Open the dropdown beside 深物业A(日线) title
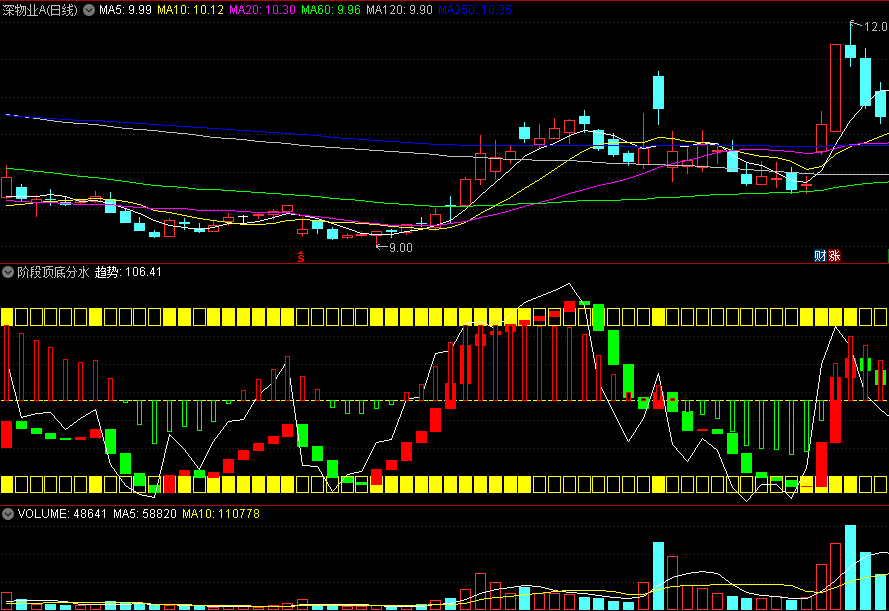The image size is (889, 611). coord(89,10)
